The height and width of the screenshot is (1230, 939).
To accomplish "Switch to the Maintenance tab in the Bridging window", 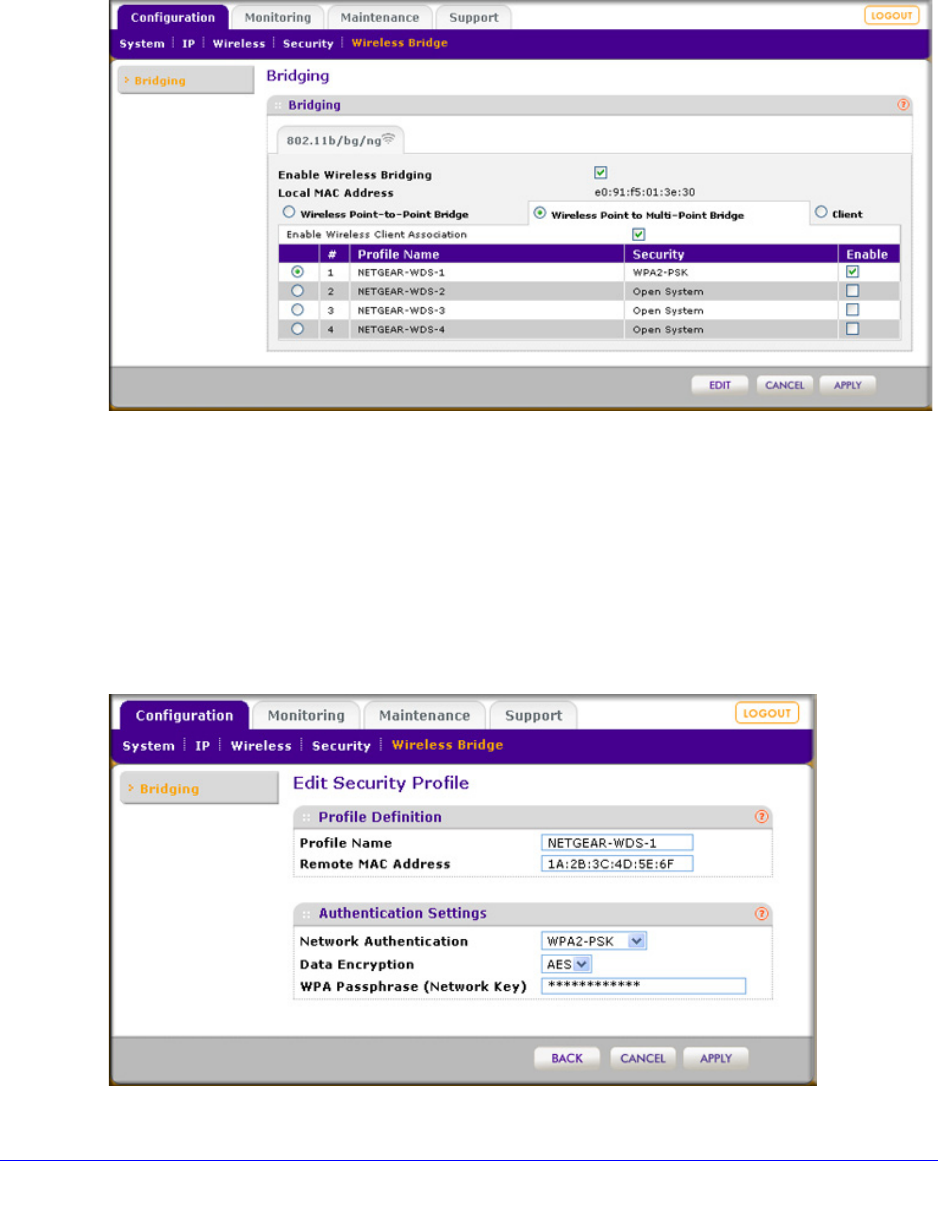I will pos(381,17).
